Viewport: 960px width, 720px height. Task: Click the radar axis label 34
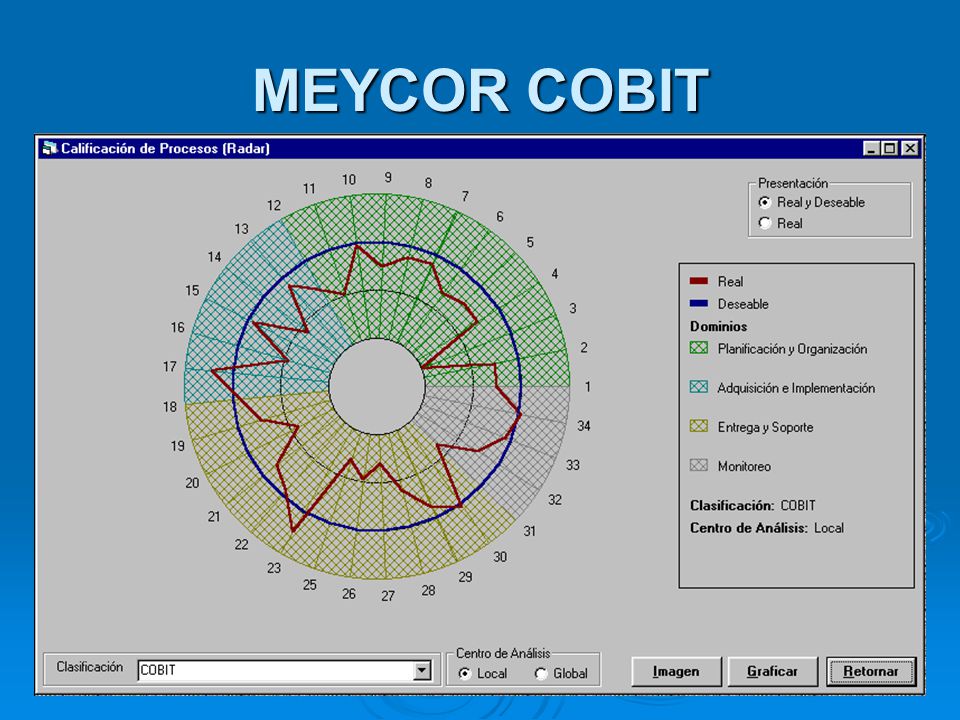(584, 426)
